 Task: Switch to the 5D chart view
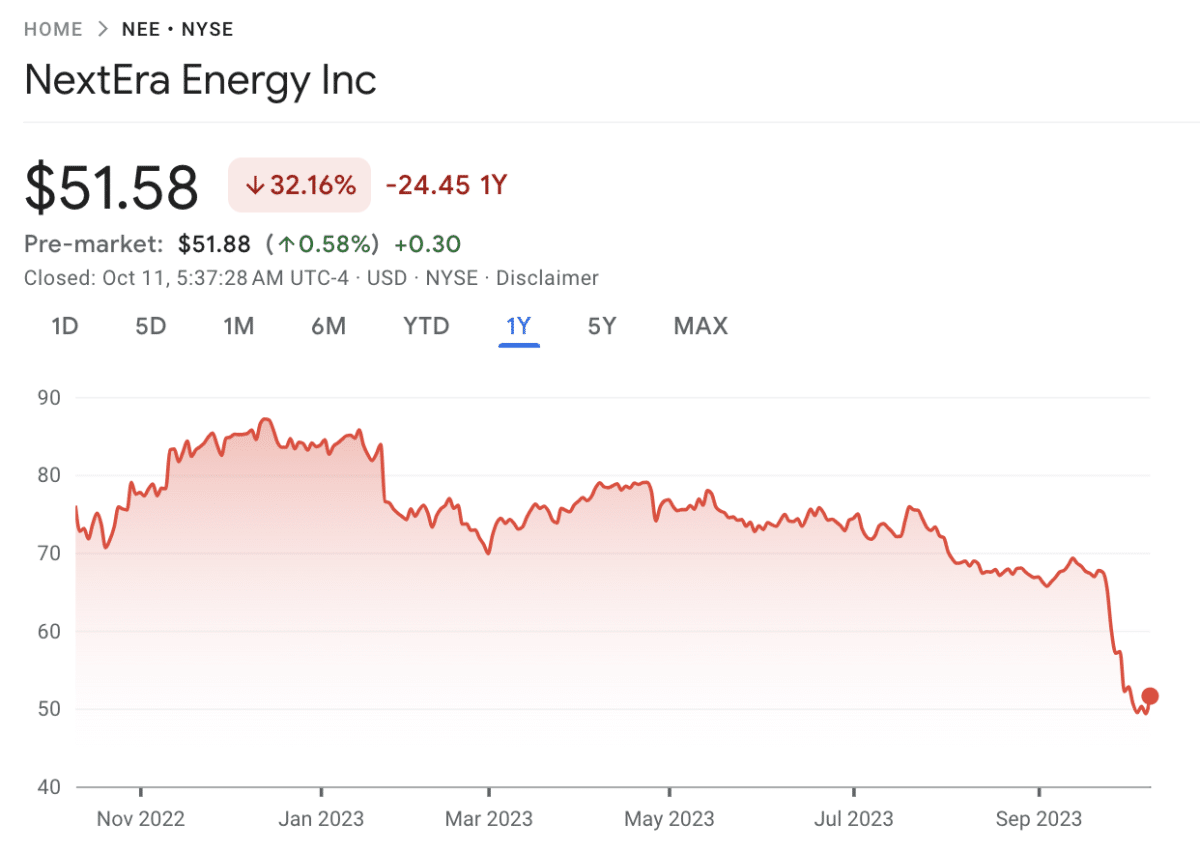click(151, 325)
